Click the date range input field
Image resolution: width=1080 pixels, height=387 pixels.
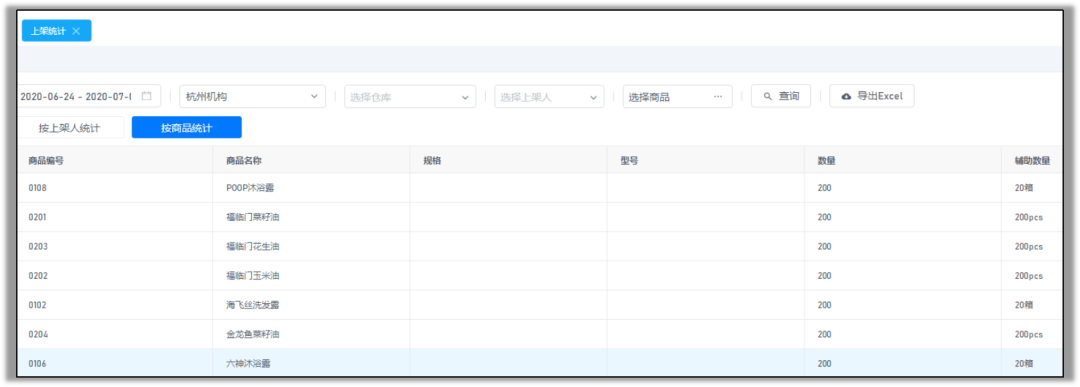pyautogui.click(x=87, y=96)
